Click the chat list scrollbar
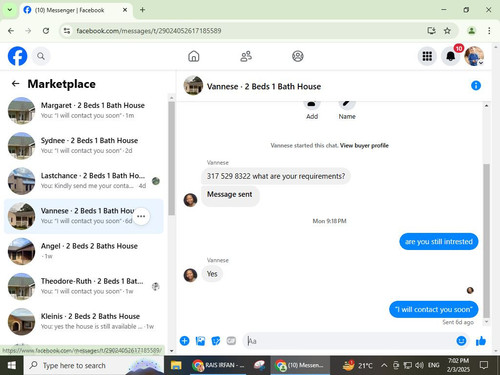The image size is (500, 375). click(171, 159)
